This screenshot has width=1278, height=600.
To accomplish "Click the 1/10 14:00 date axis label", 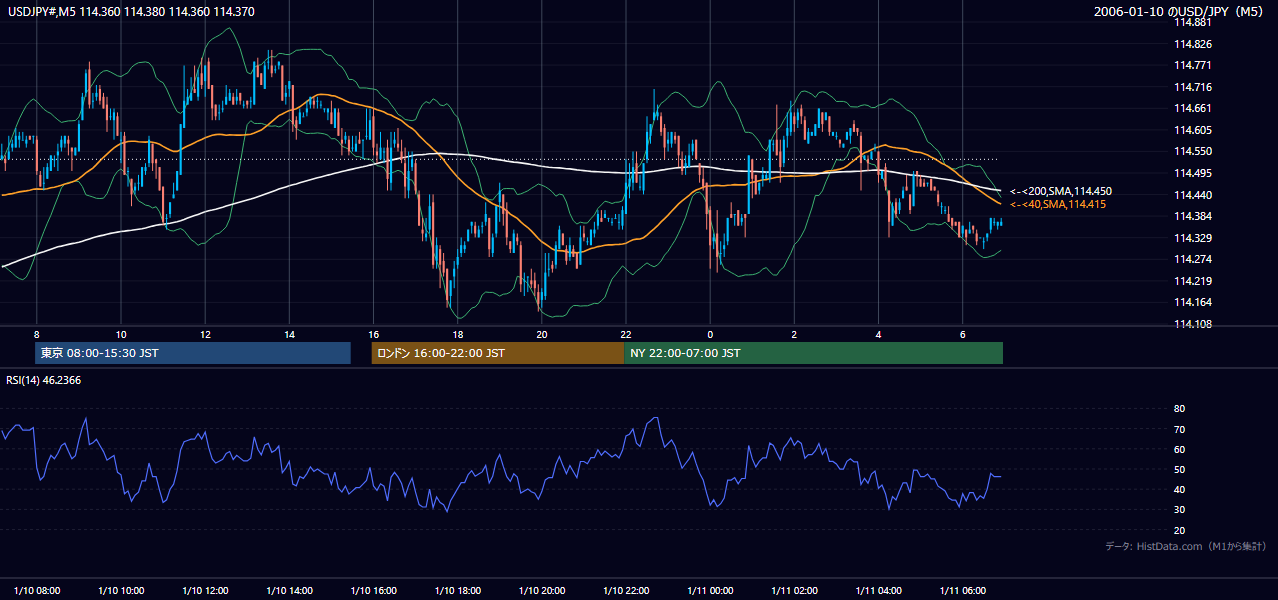I will pyautogui.click(x=289, y=591).
